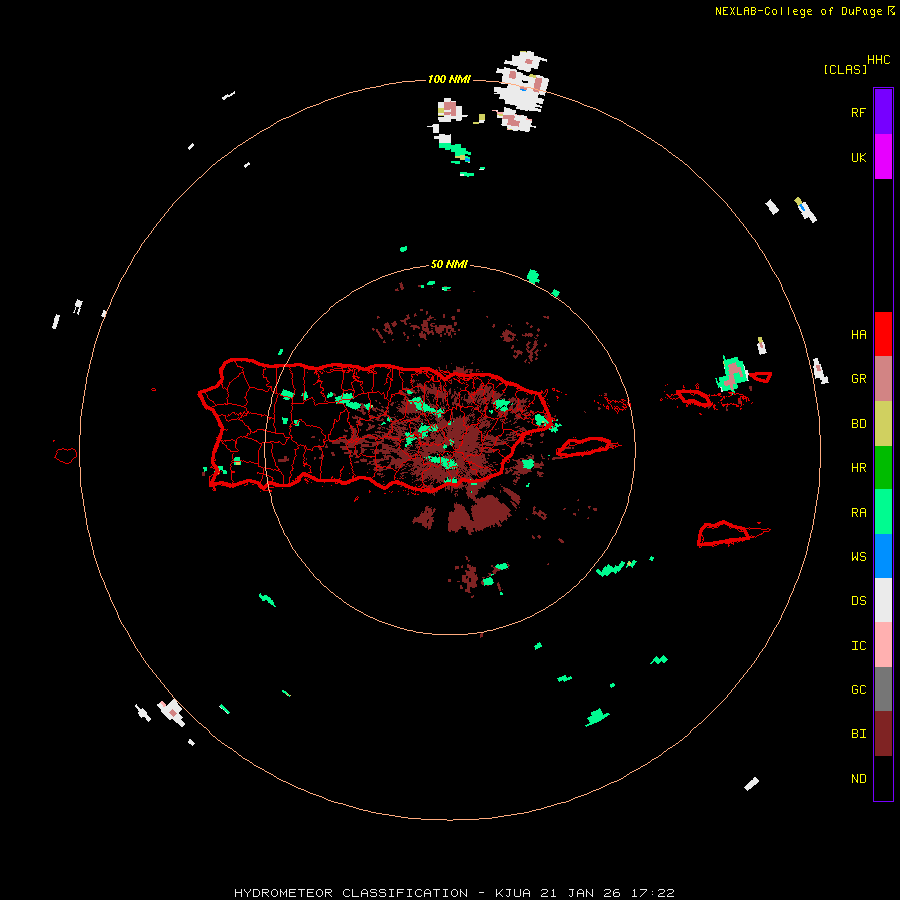Select the "IC" legend label

tap(858, 646)
